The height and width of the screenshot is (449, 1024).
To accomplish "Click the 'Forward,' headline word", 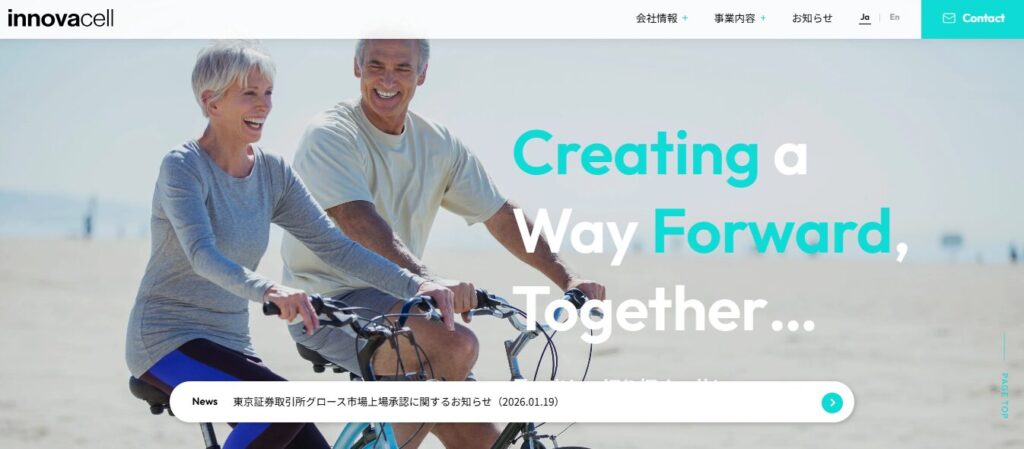I will click(x=780, y=233).
